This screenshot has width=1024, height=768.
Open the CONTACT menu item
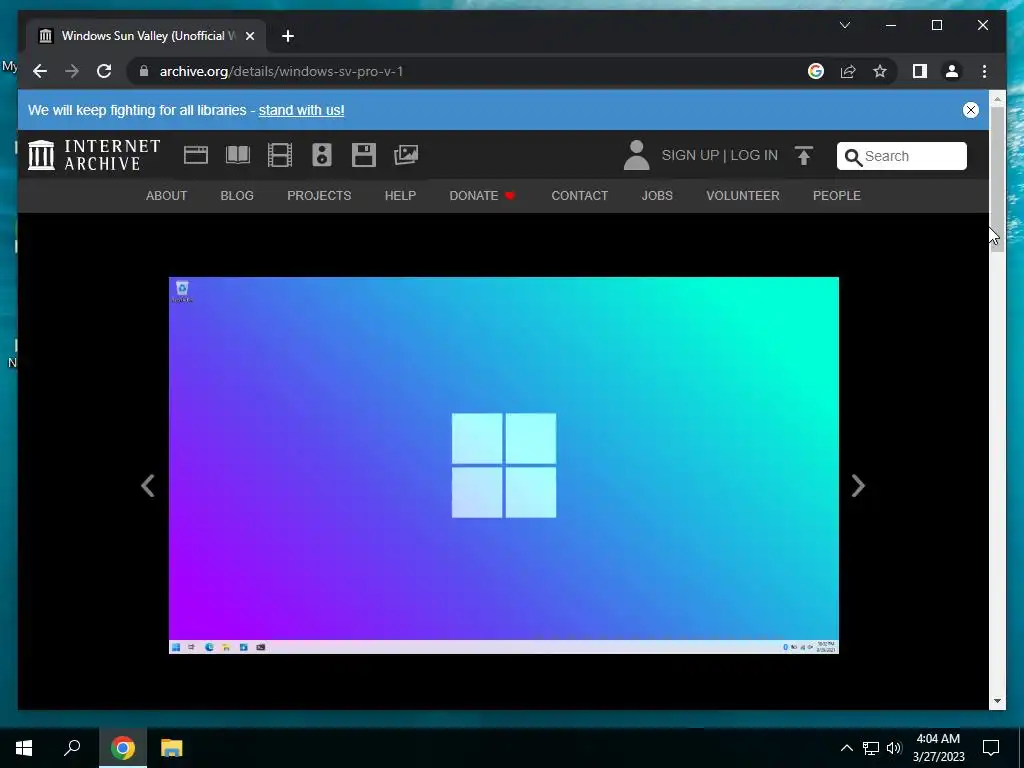(579, 195)
